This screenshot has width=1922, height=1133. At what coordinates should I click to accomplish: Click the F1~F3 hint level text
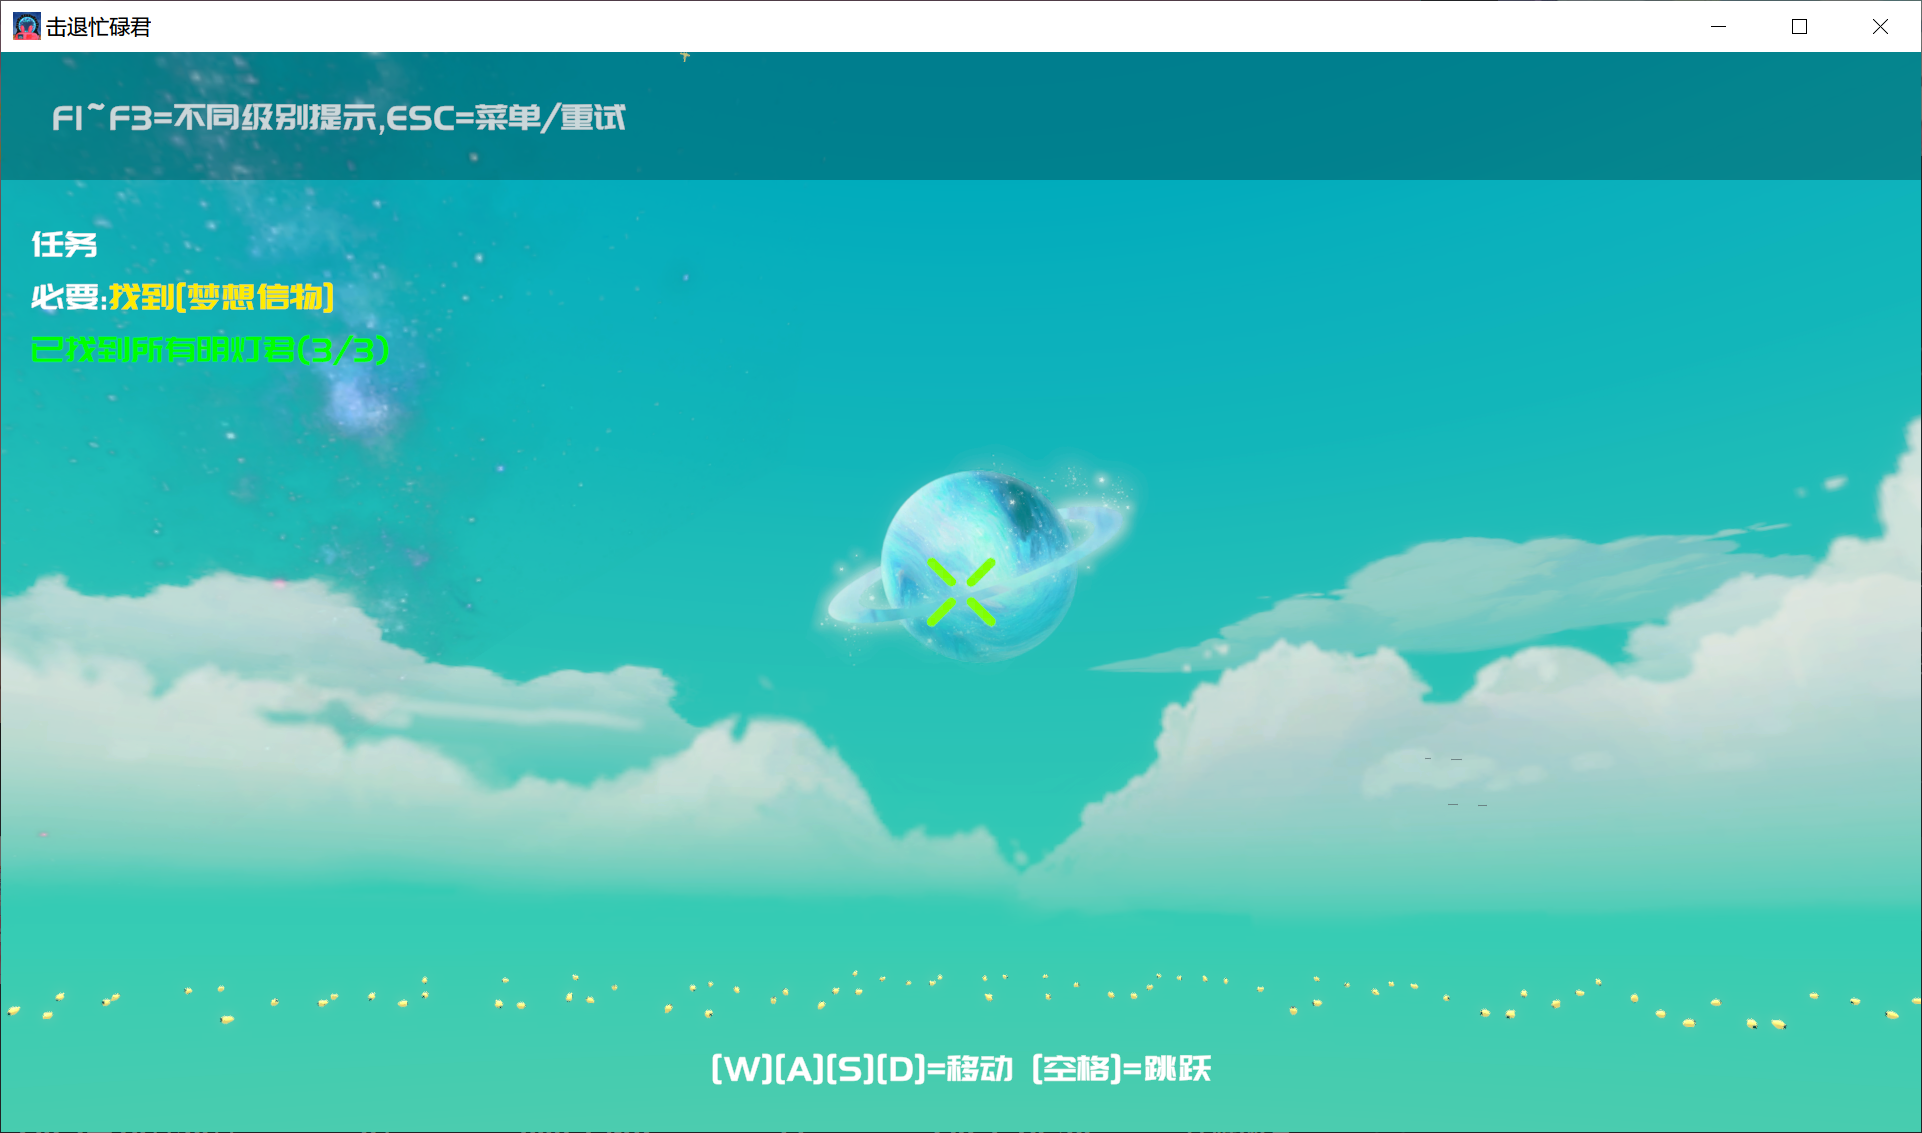pos(215,118)
